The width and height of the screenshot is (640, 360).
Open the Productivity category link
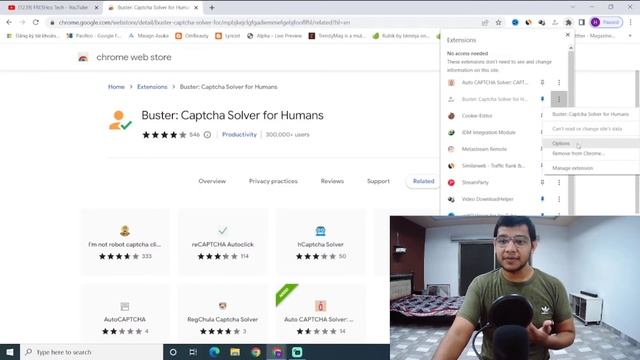(x=239, y=135)
